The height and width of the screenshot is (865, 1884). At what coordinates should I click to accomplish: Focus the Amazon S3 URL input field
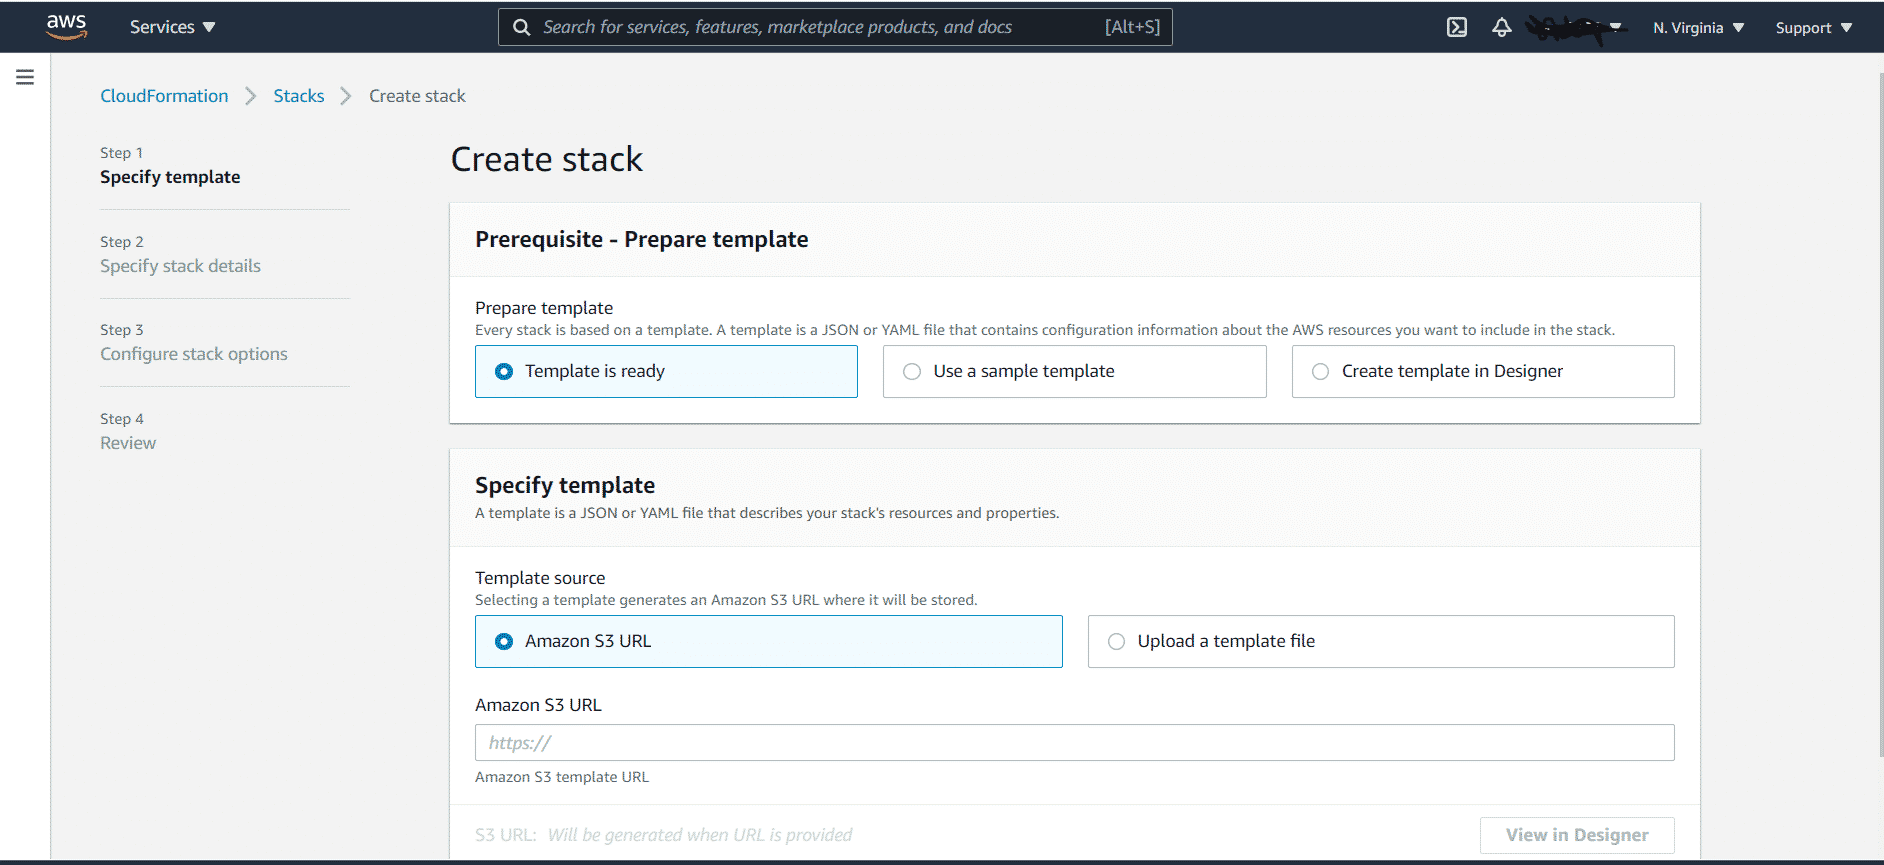coord(1074,742)
